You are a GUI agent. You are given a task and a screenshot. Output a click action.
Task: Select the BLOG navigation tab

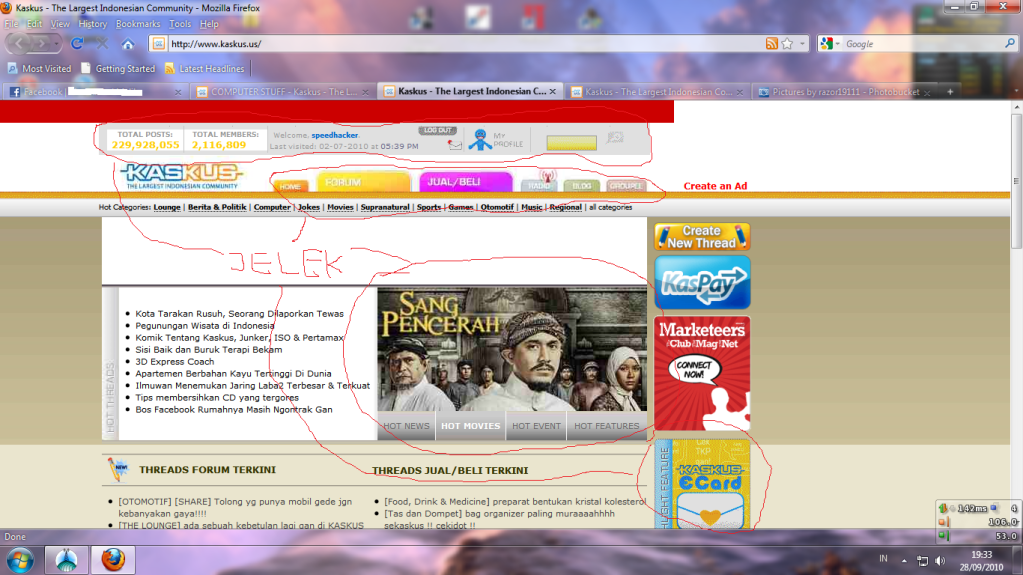tap(581, 185)
